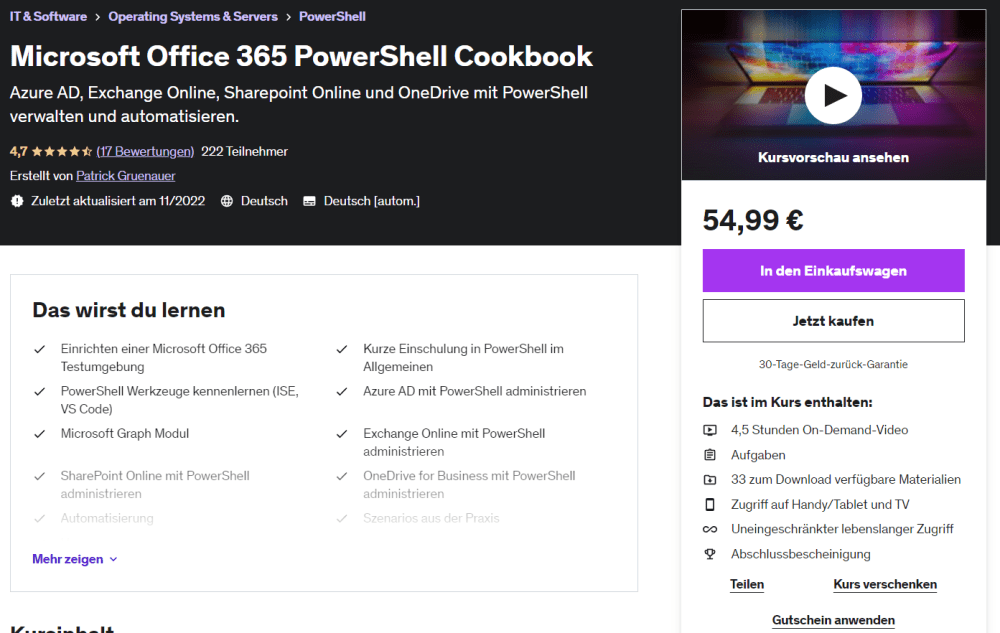The image size is (1000, 633).
Task: Click the downloadable materials icon
Action: point(710,480)
